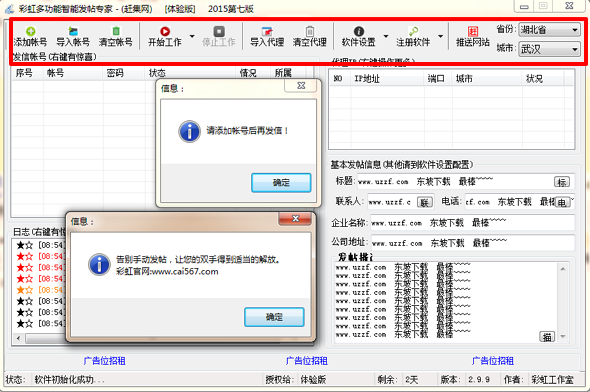The height and width of the screenshot is (392, 590).
Task: Click the description box scroll down arrow
Action: (x=563, y=336)
